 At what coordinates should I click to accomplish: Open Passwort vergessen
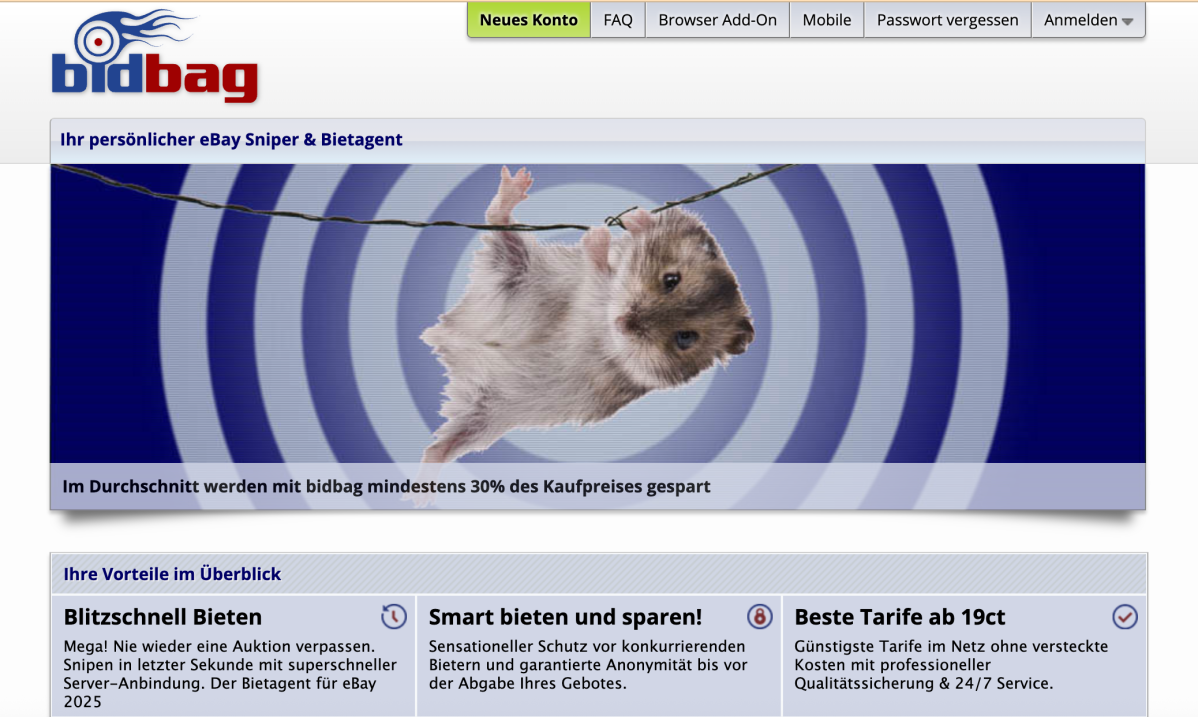(x=947, y=20)
